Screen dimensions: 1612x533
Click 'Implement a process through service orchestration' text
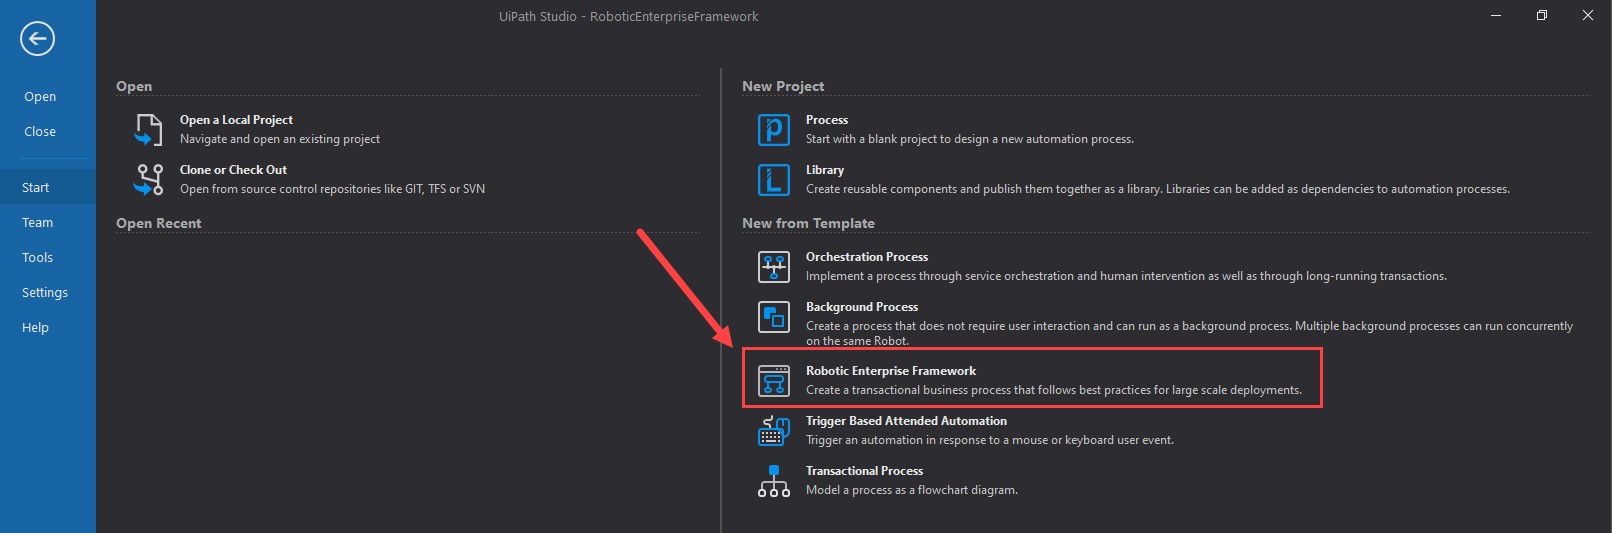click(x=1126, y=276)
